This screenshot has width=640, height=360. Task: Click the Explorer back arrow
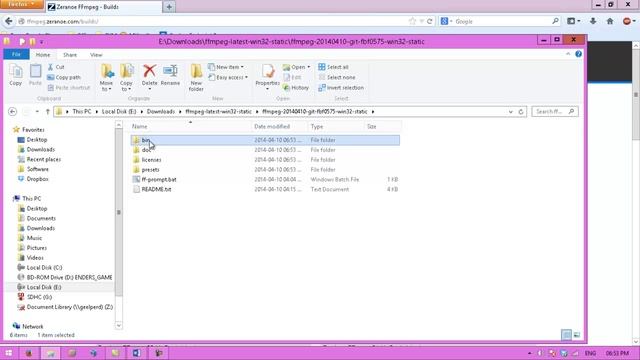[13, 111]
